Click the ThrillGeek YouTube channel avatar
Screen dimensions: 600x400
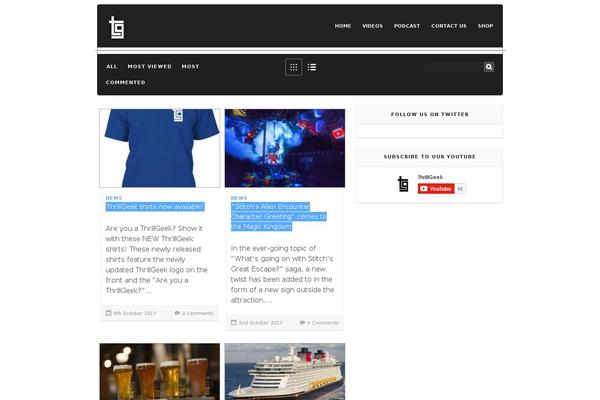click(403, 184)
